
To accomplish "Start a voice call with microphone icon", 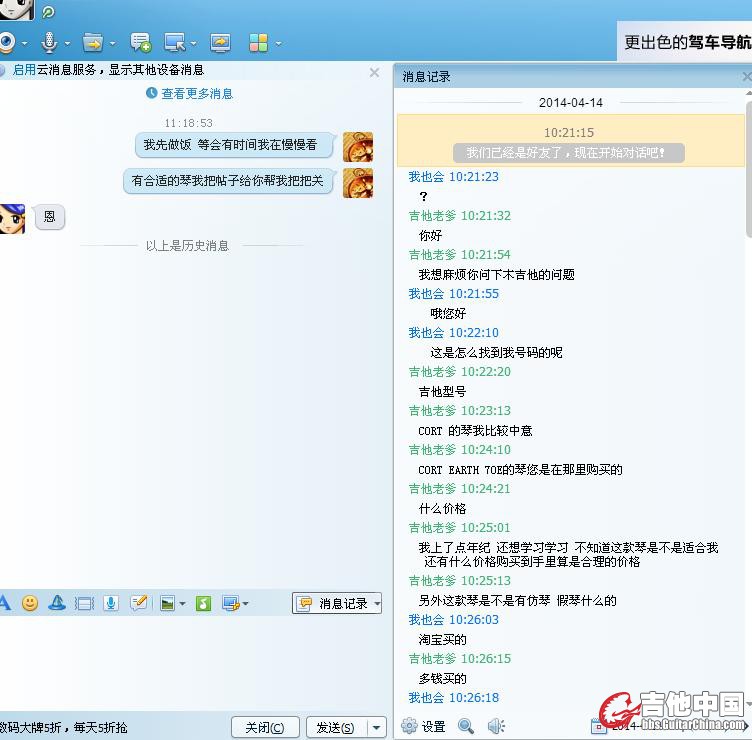I will pos(49,42).
